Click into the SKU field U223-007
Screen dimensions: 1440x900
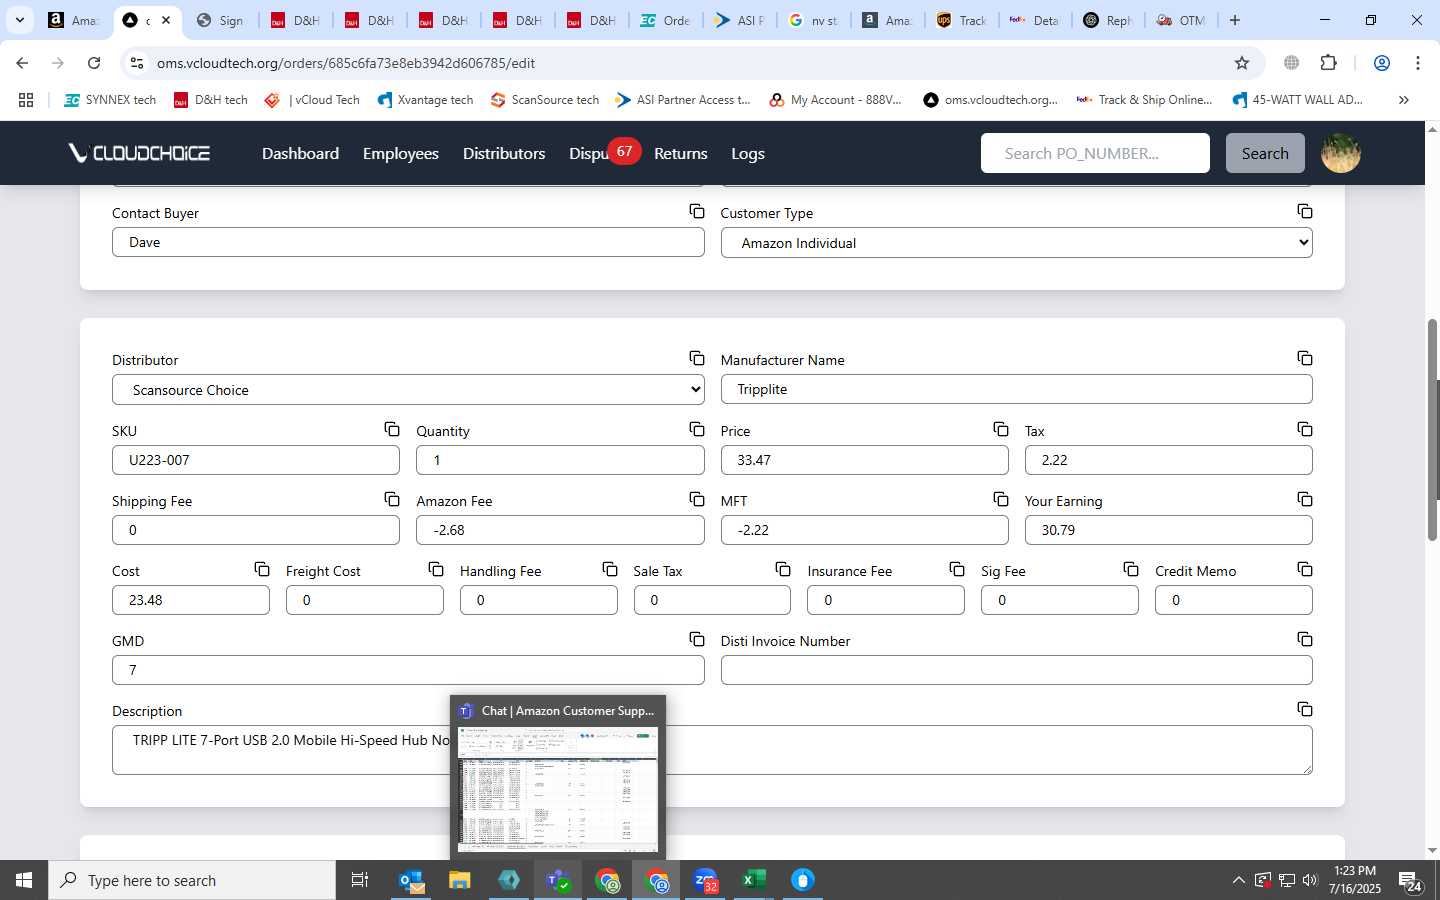256,460
